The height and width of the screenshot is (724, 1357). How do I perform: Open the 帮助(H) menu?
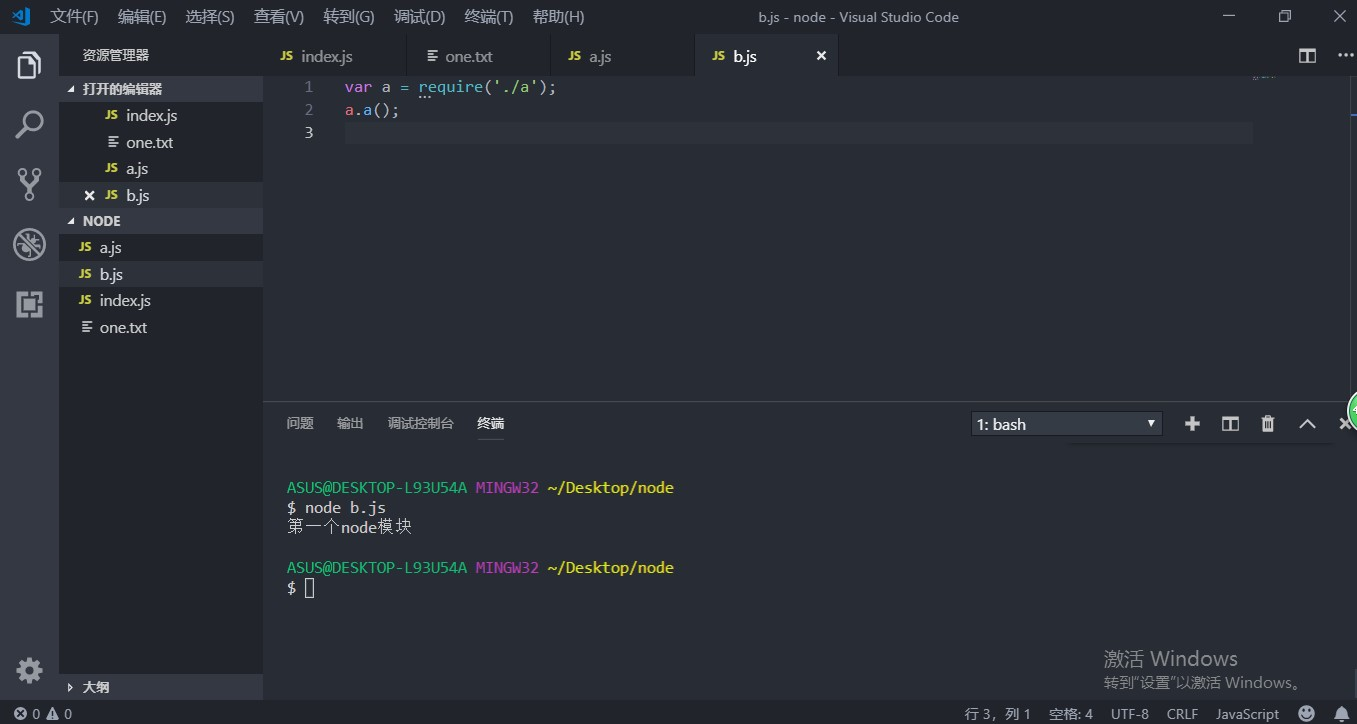pos(558,17)
